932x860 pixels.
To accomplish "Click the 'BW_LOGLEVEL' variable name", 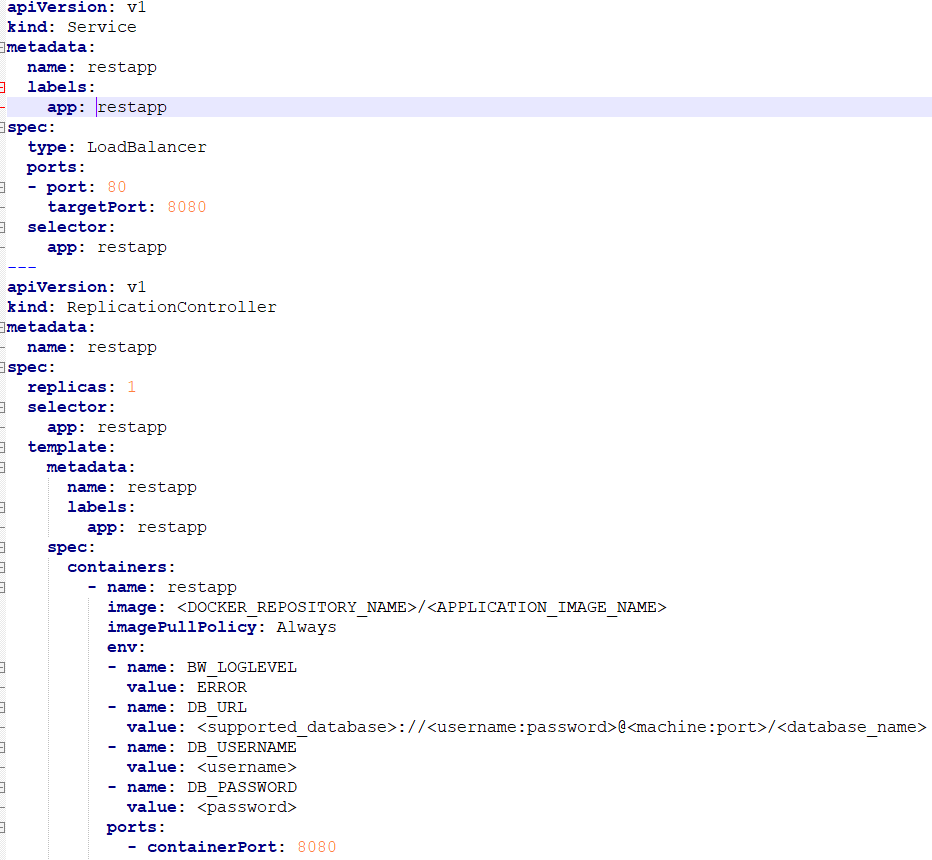I will (x=241, y=667).
